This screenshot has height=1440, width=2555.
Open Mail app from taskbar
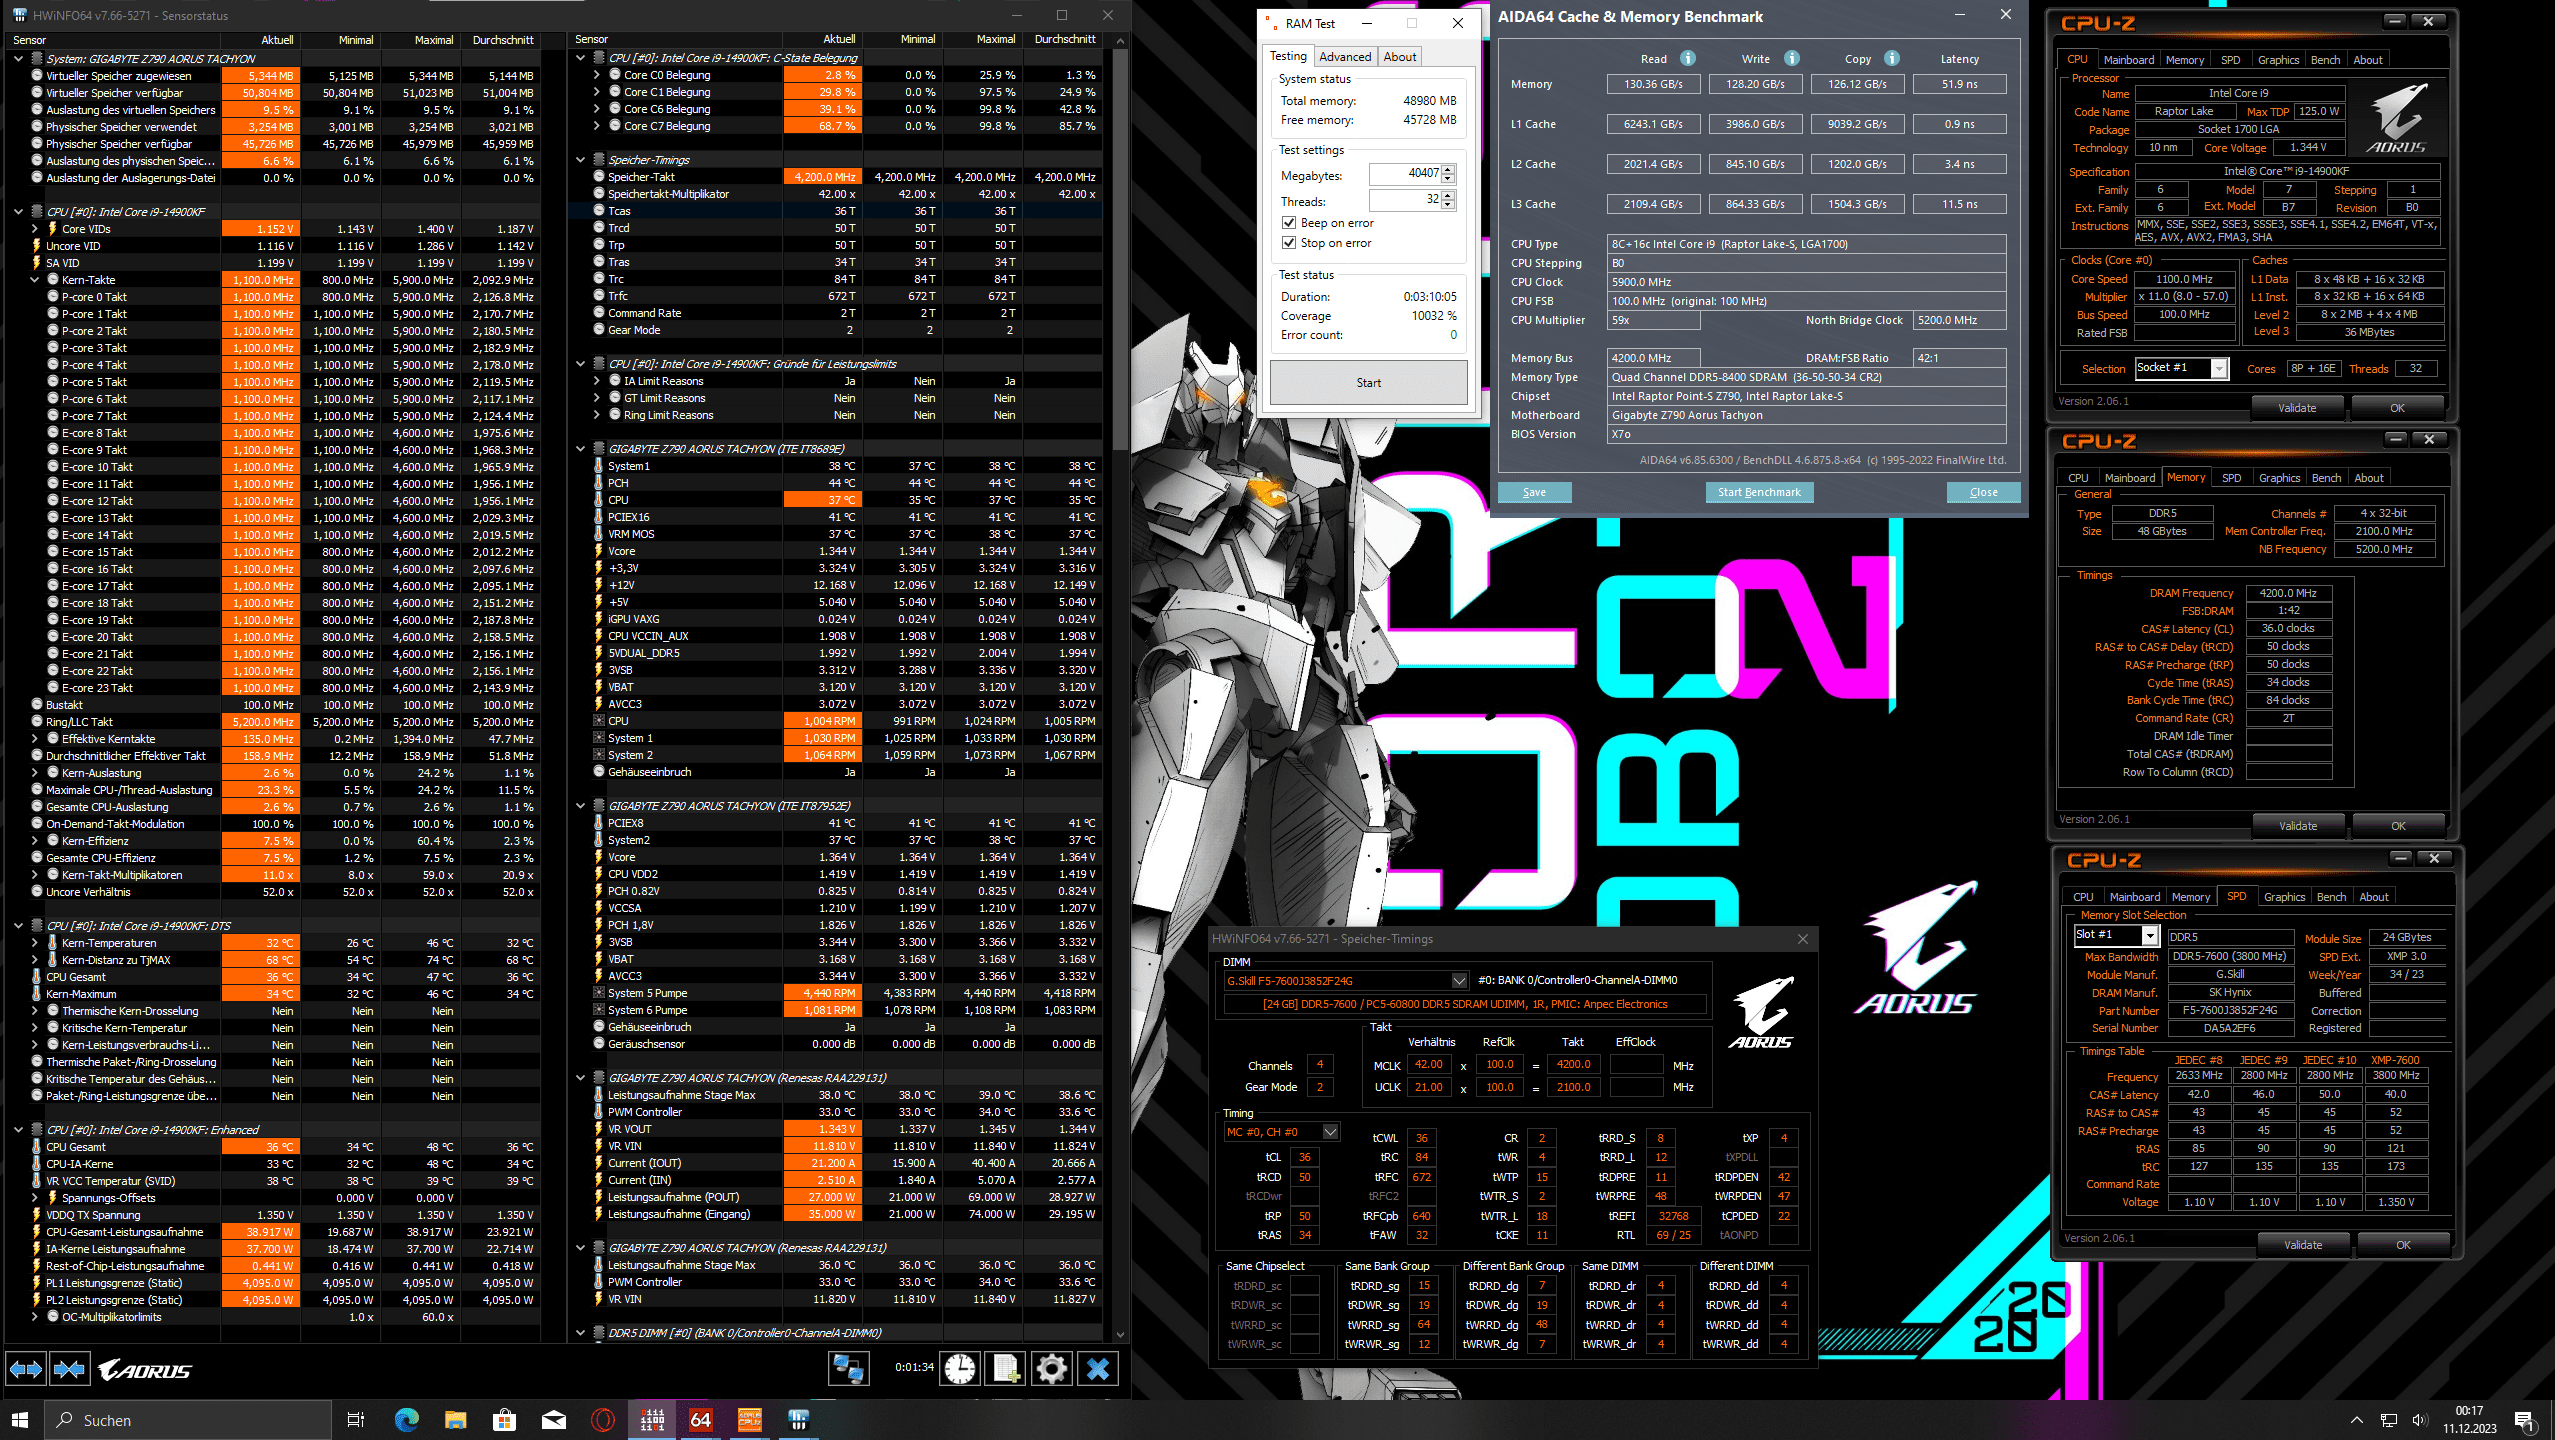554,1420
